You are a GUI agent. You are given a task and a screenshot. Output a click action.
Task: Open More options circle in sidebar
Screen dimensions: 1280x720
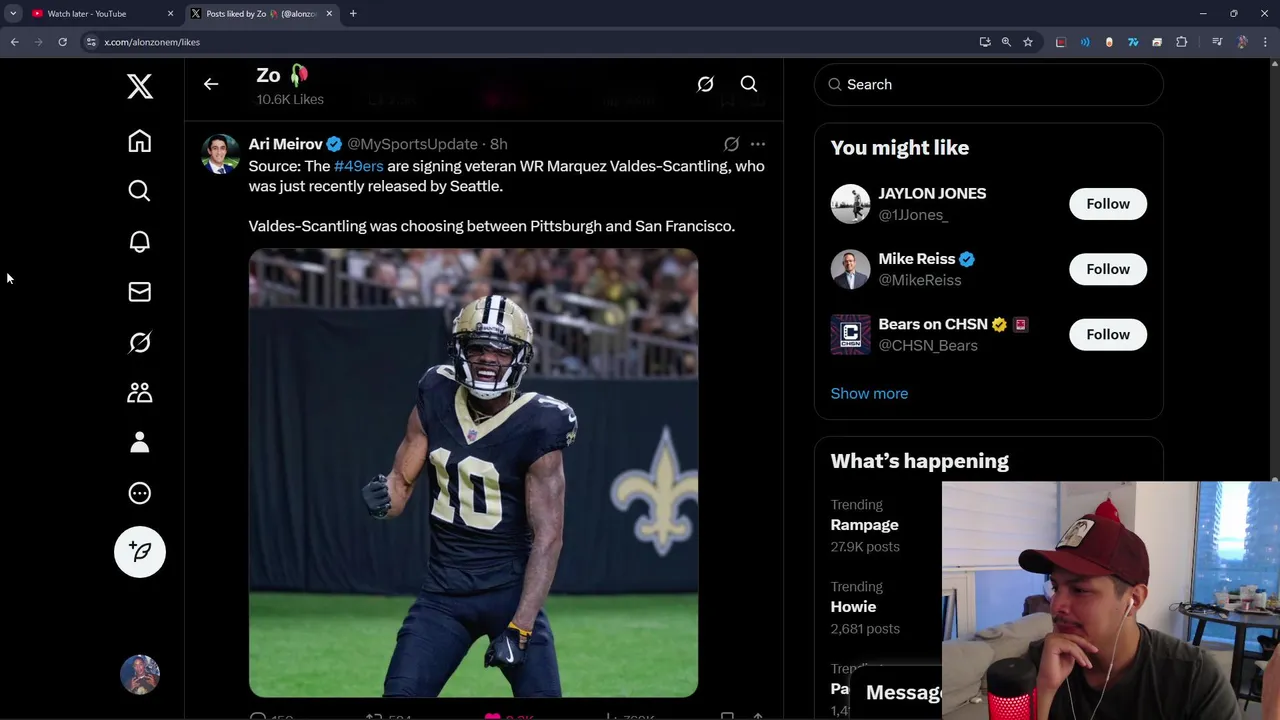[140, 493]
